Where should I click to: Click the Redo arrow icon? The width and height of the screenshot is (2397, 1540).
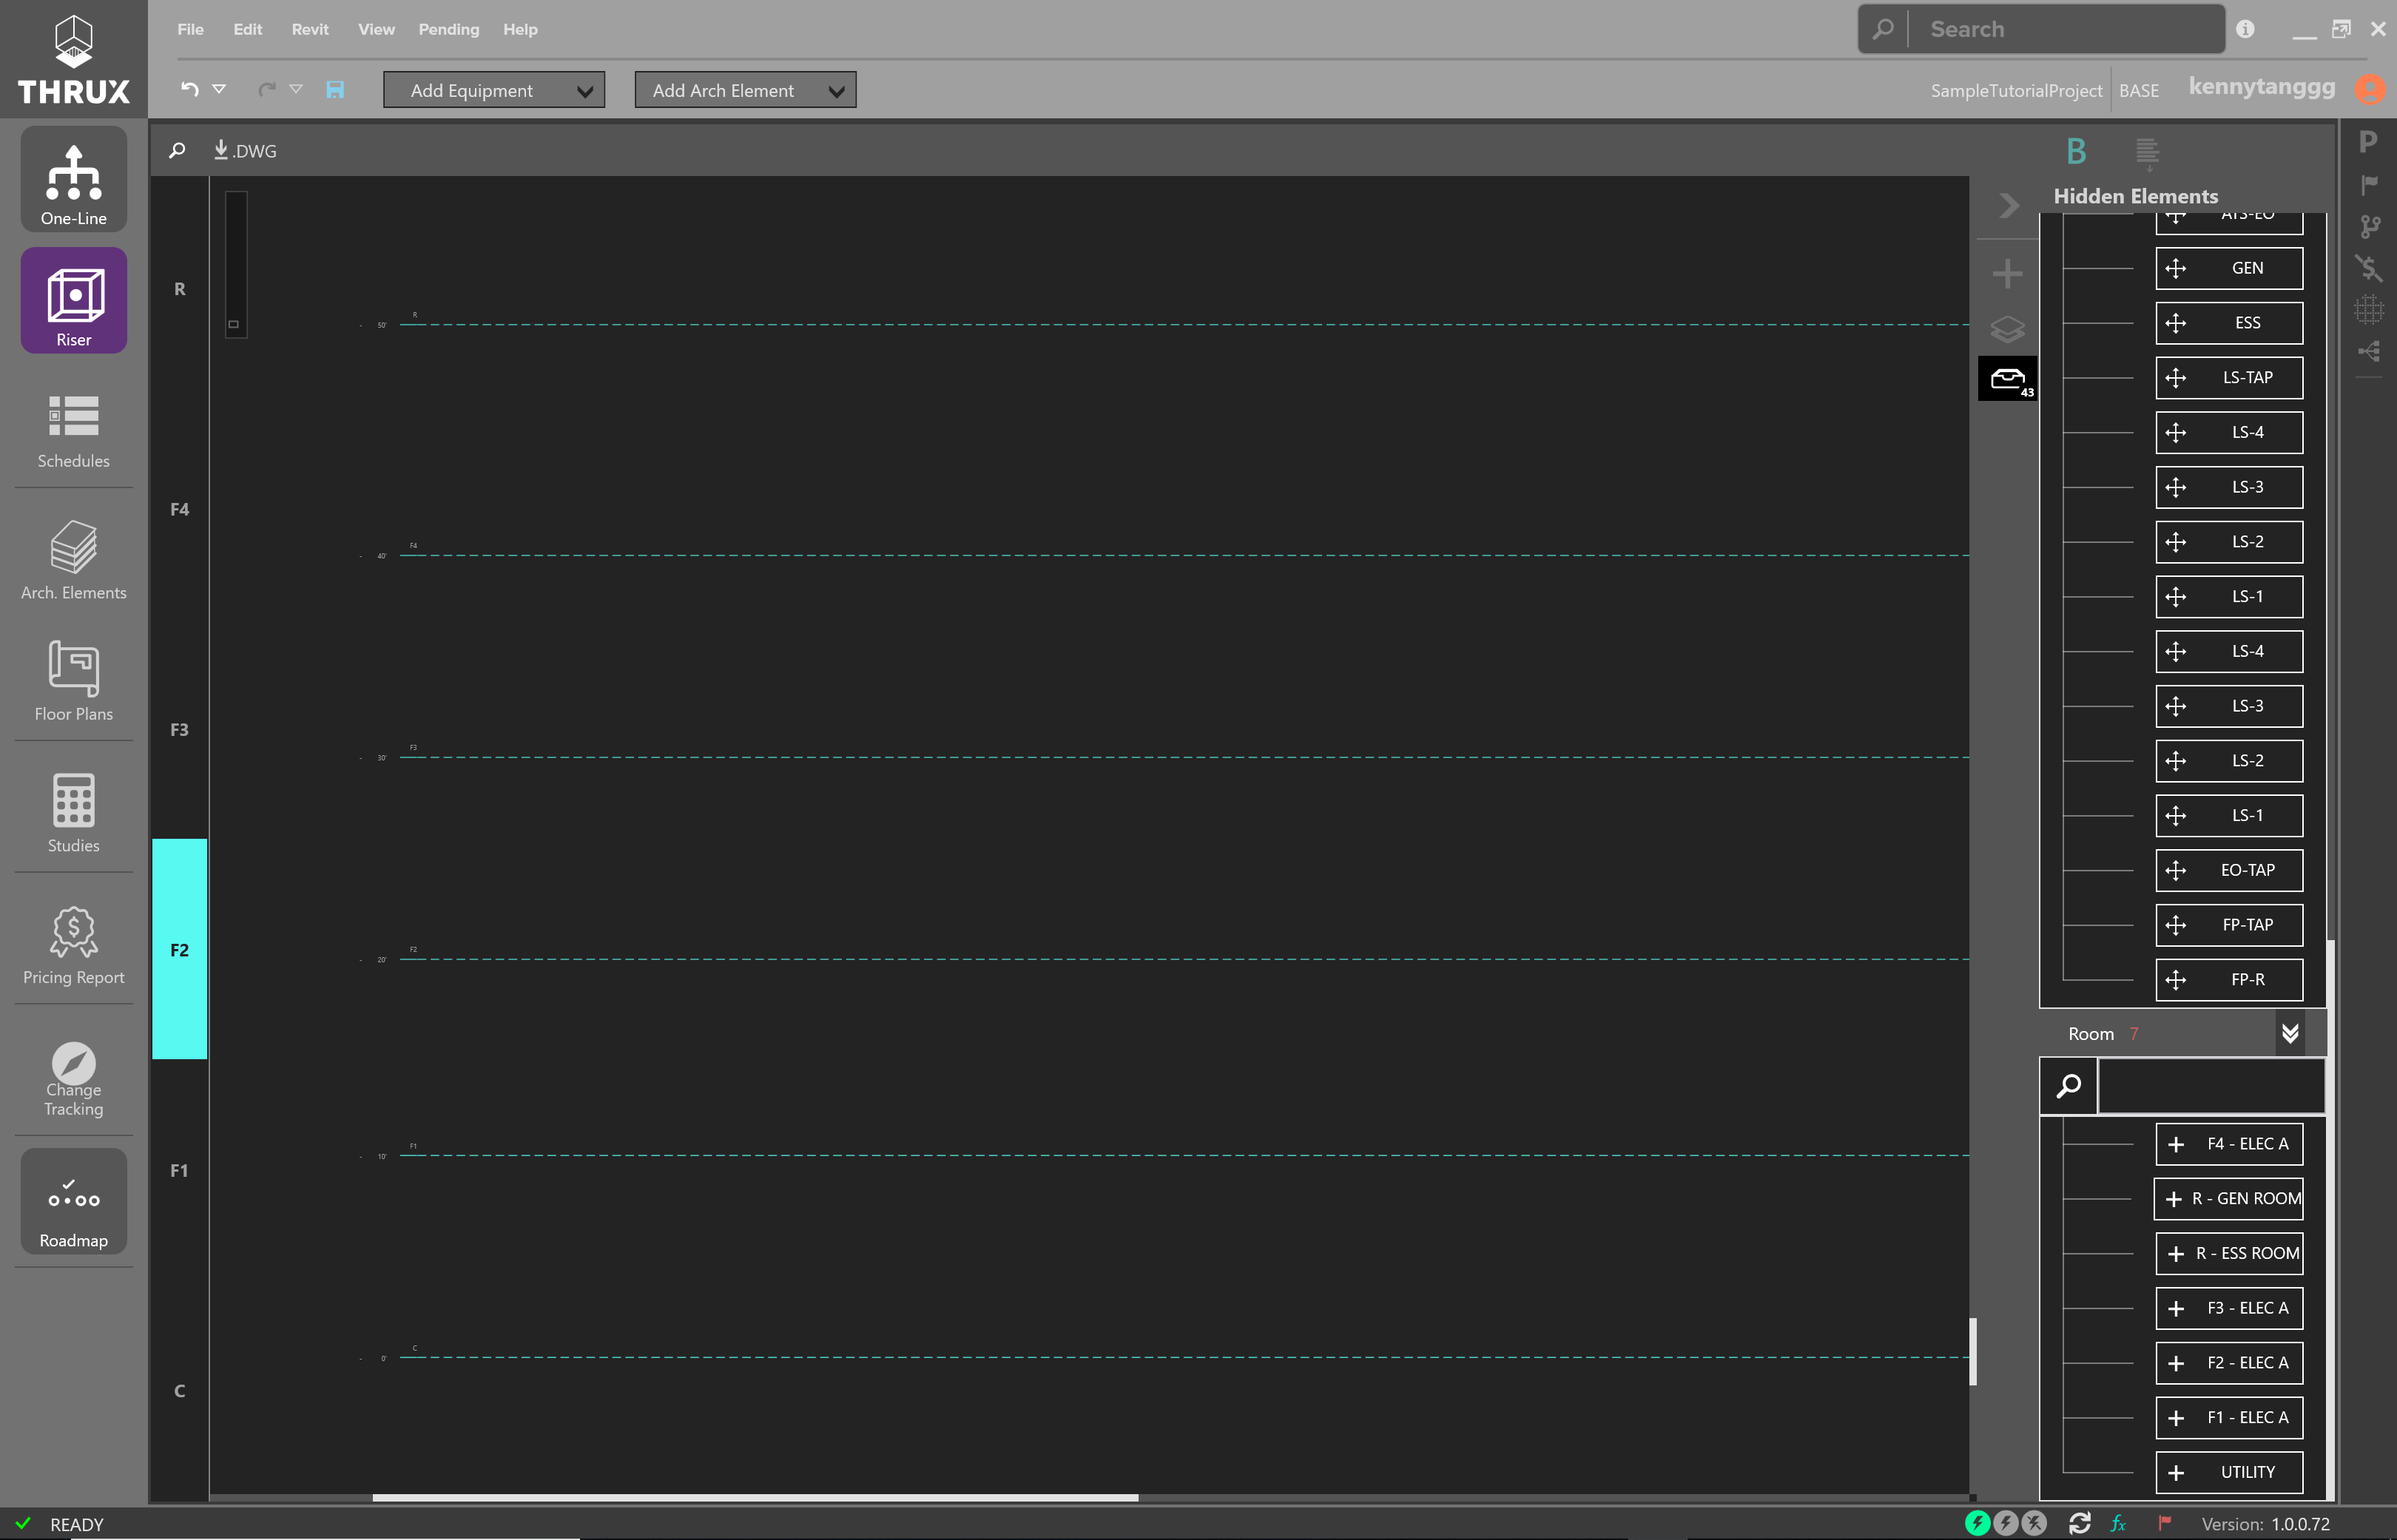coord(267,89)
